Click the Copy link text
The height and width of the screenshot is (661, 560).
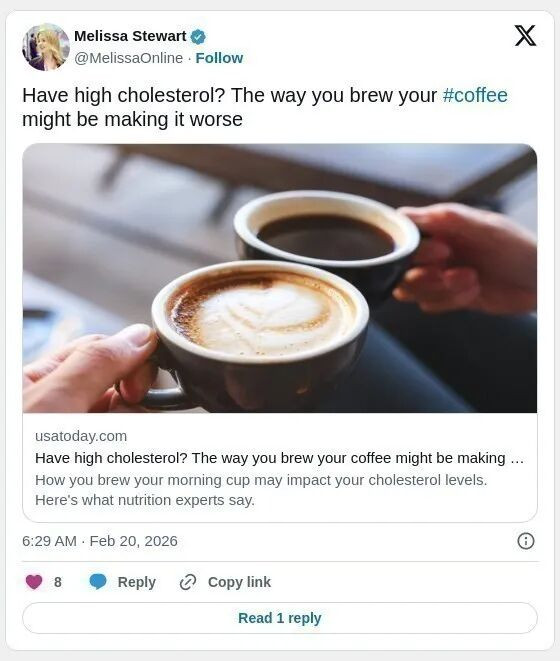tap(239, 582)
